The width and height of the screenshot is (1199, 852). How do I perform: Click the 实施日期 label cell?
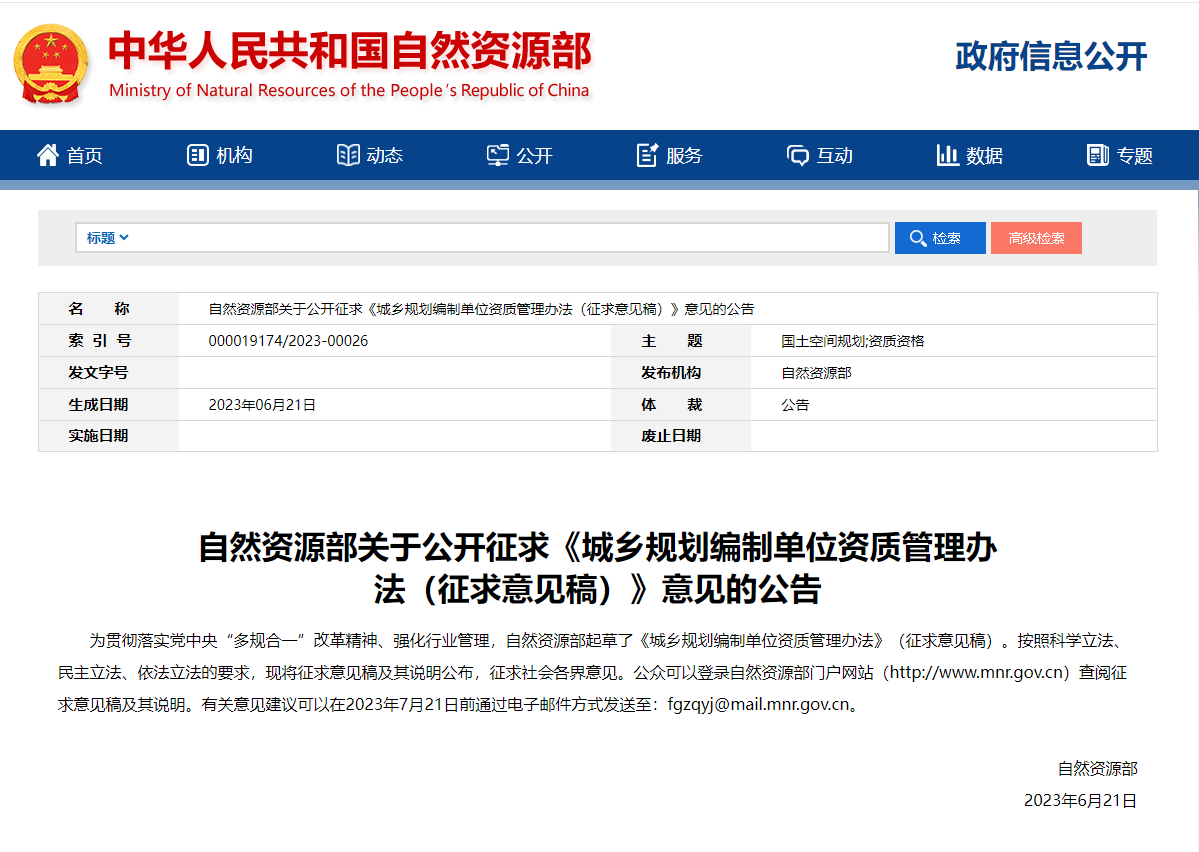(109, 436)
